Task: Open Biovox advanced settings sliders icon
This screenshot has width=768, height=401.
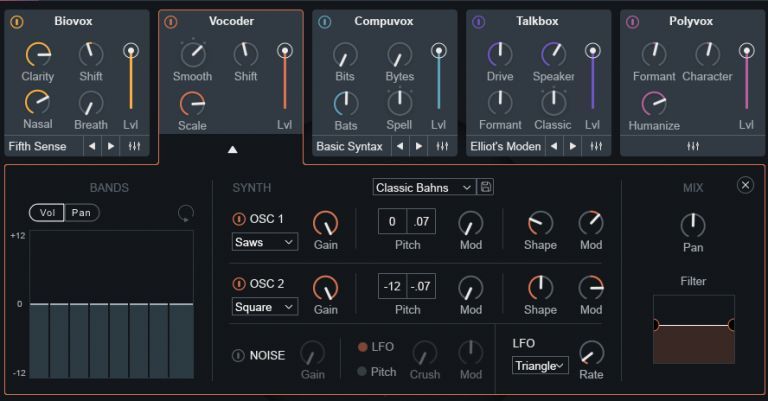Action: coord(134,146)
